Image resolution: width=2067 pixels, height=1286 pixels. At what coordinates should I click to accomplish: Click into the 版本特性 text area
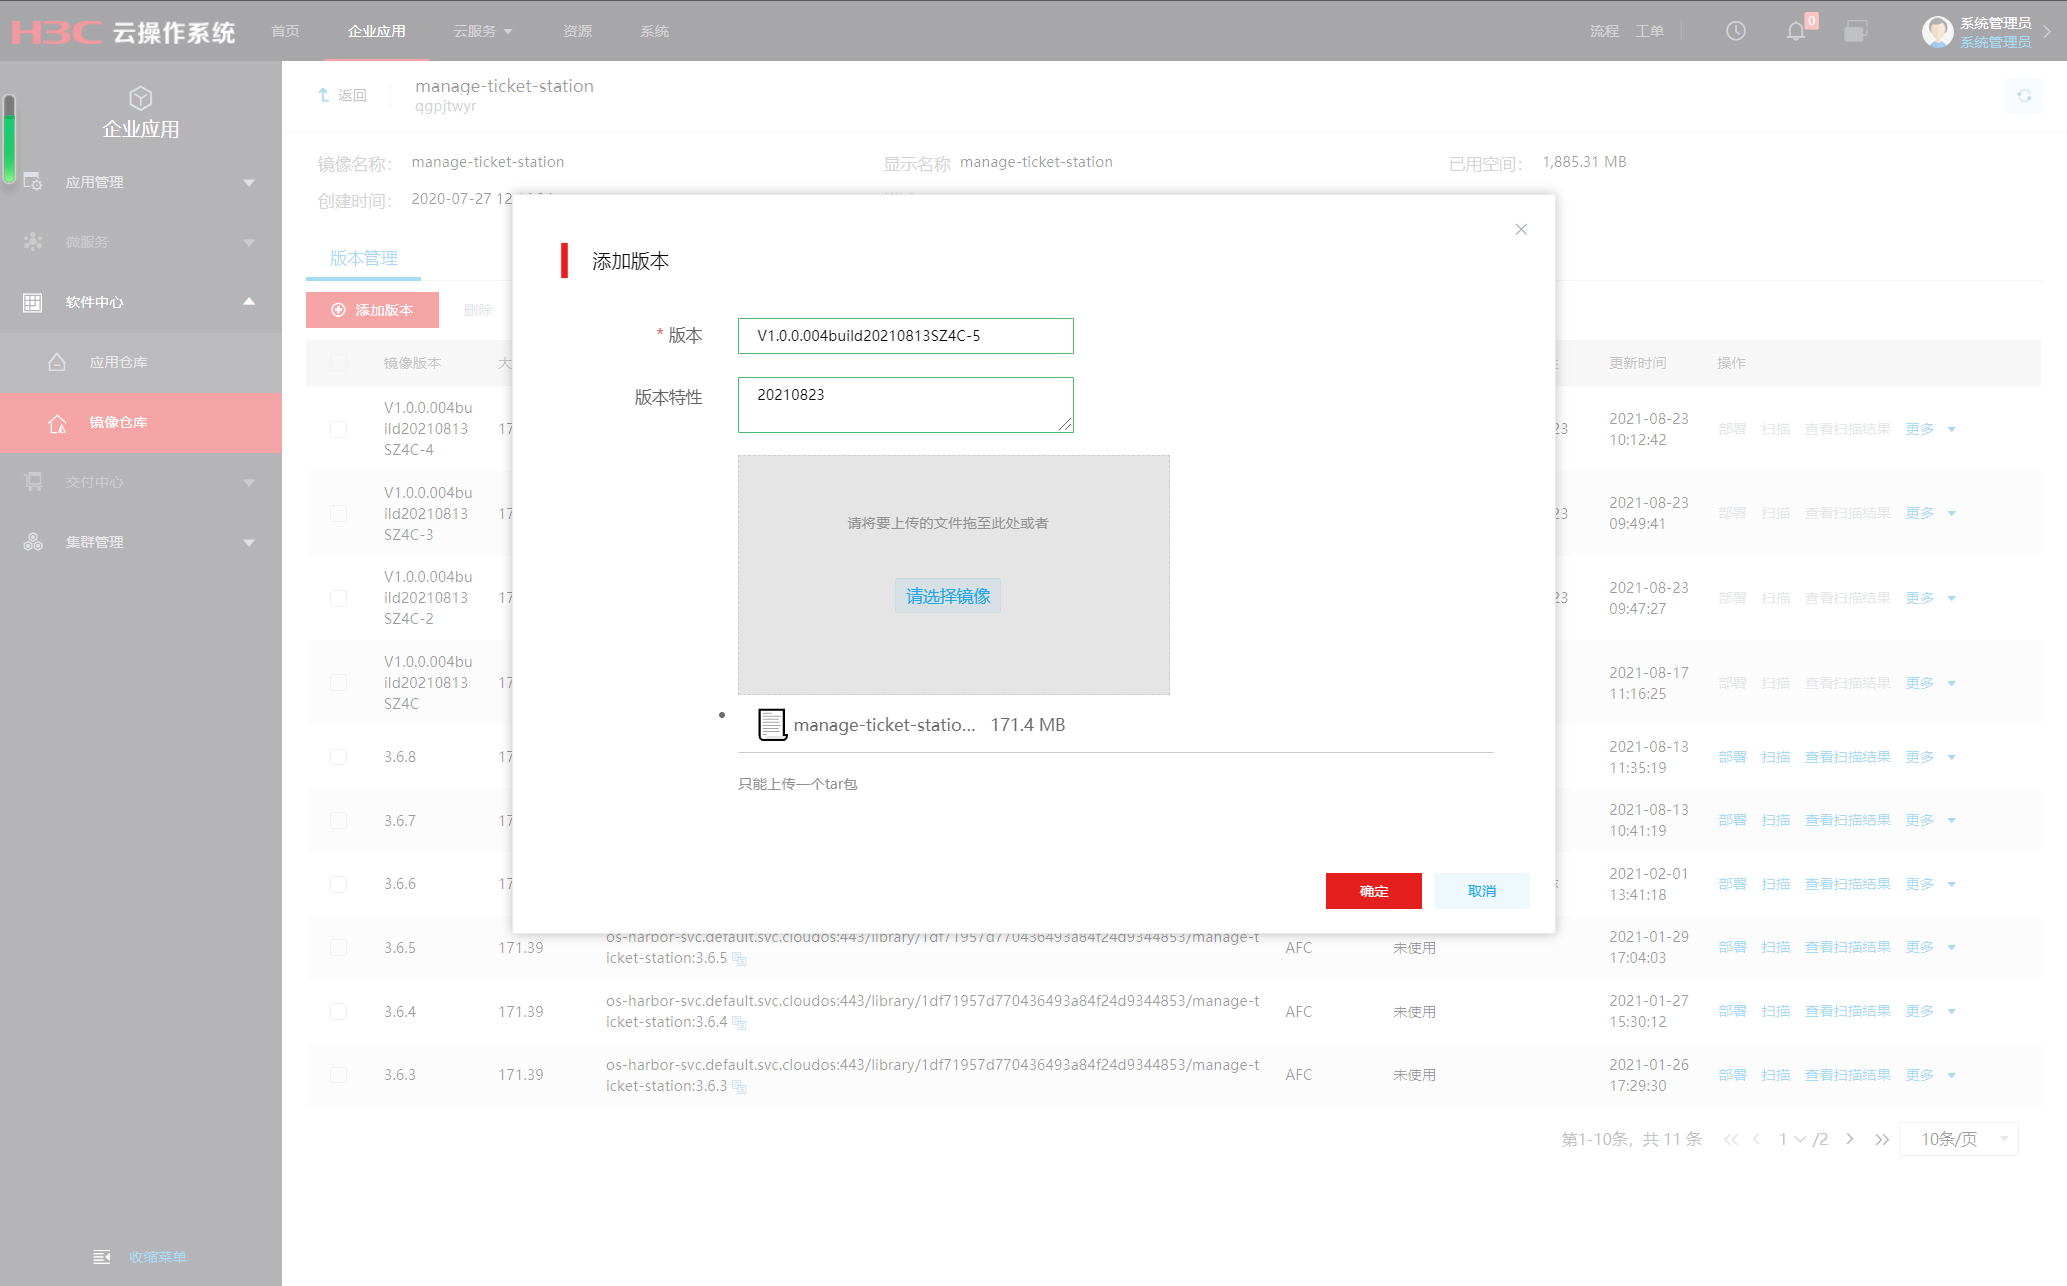905,405
